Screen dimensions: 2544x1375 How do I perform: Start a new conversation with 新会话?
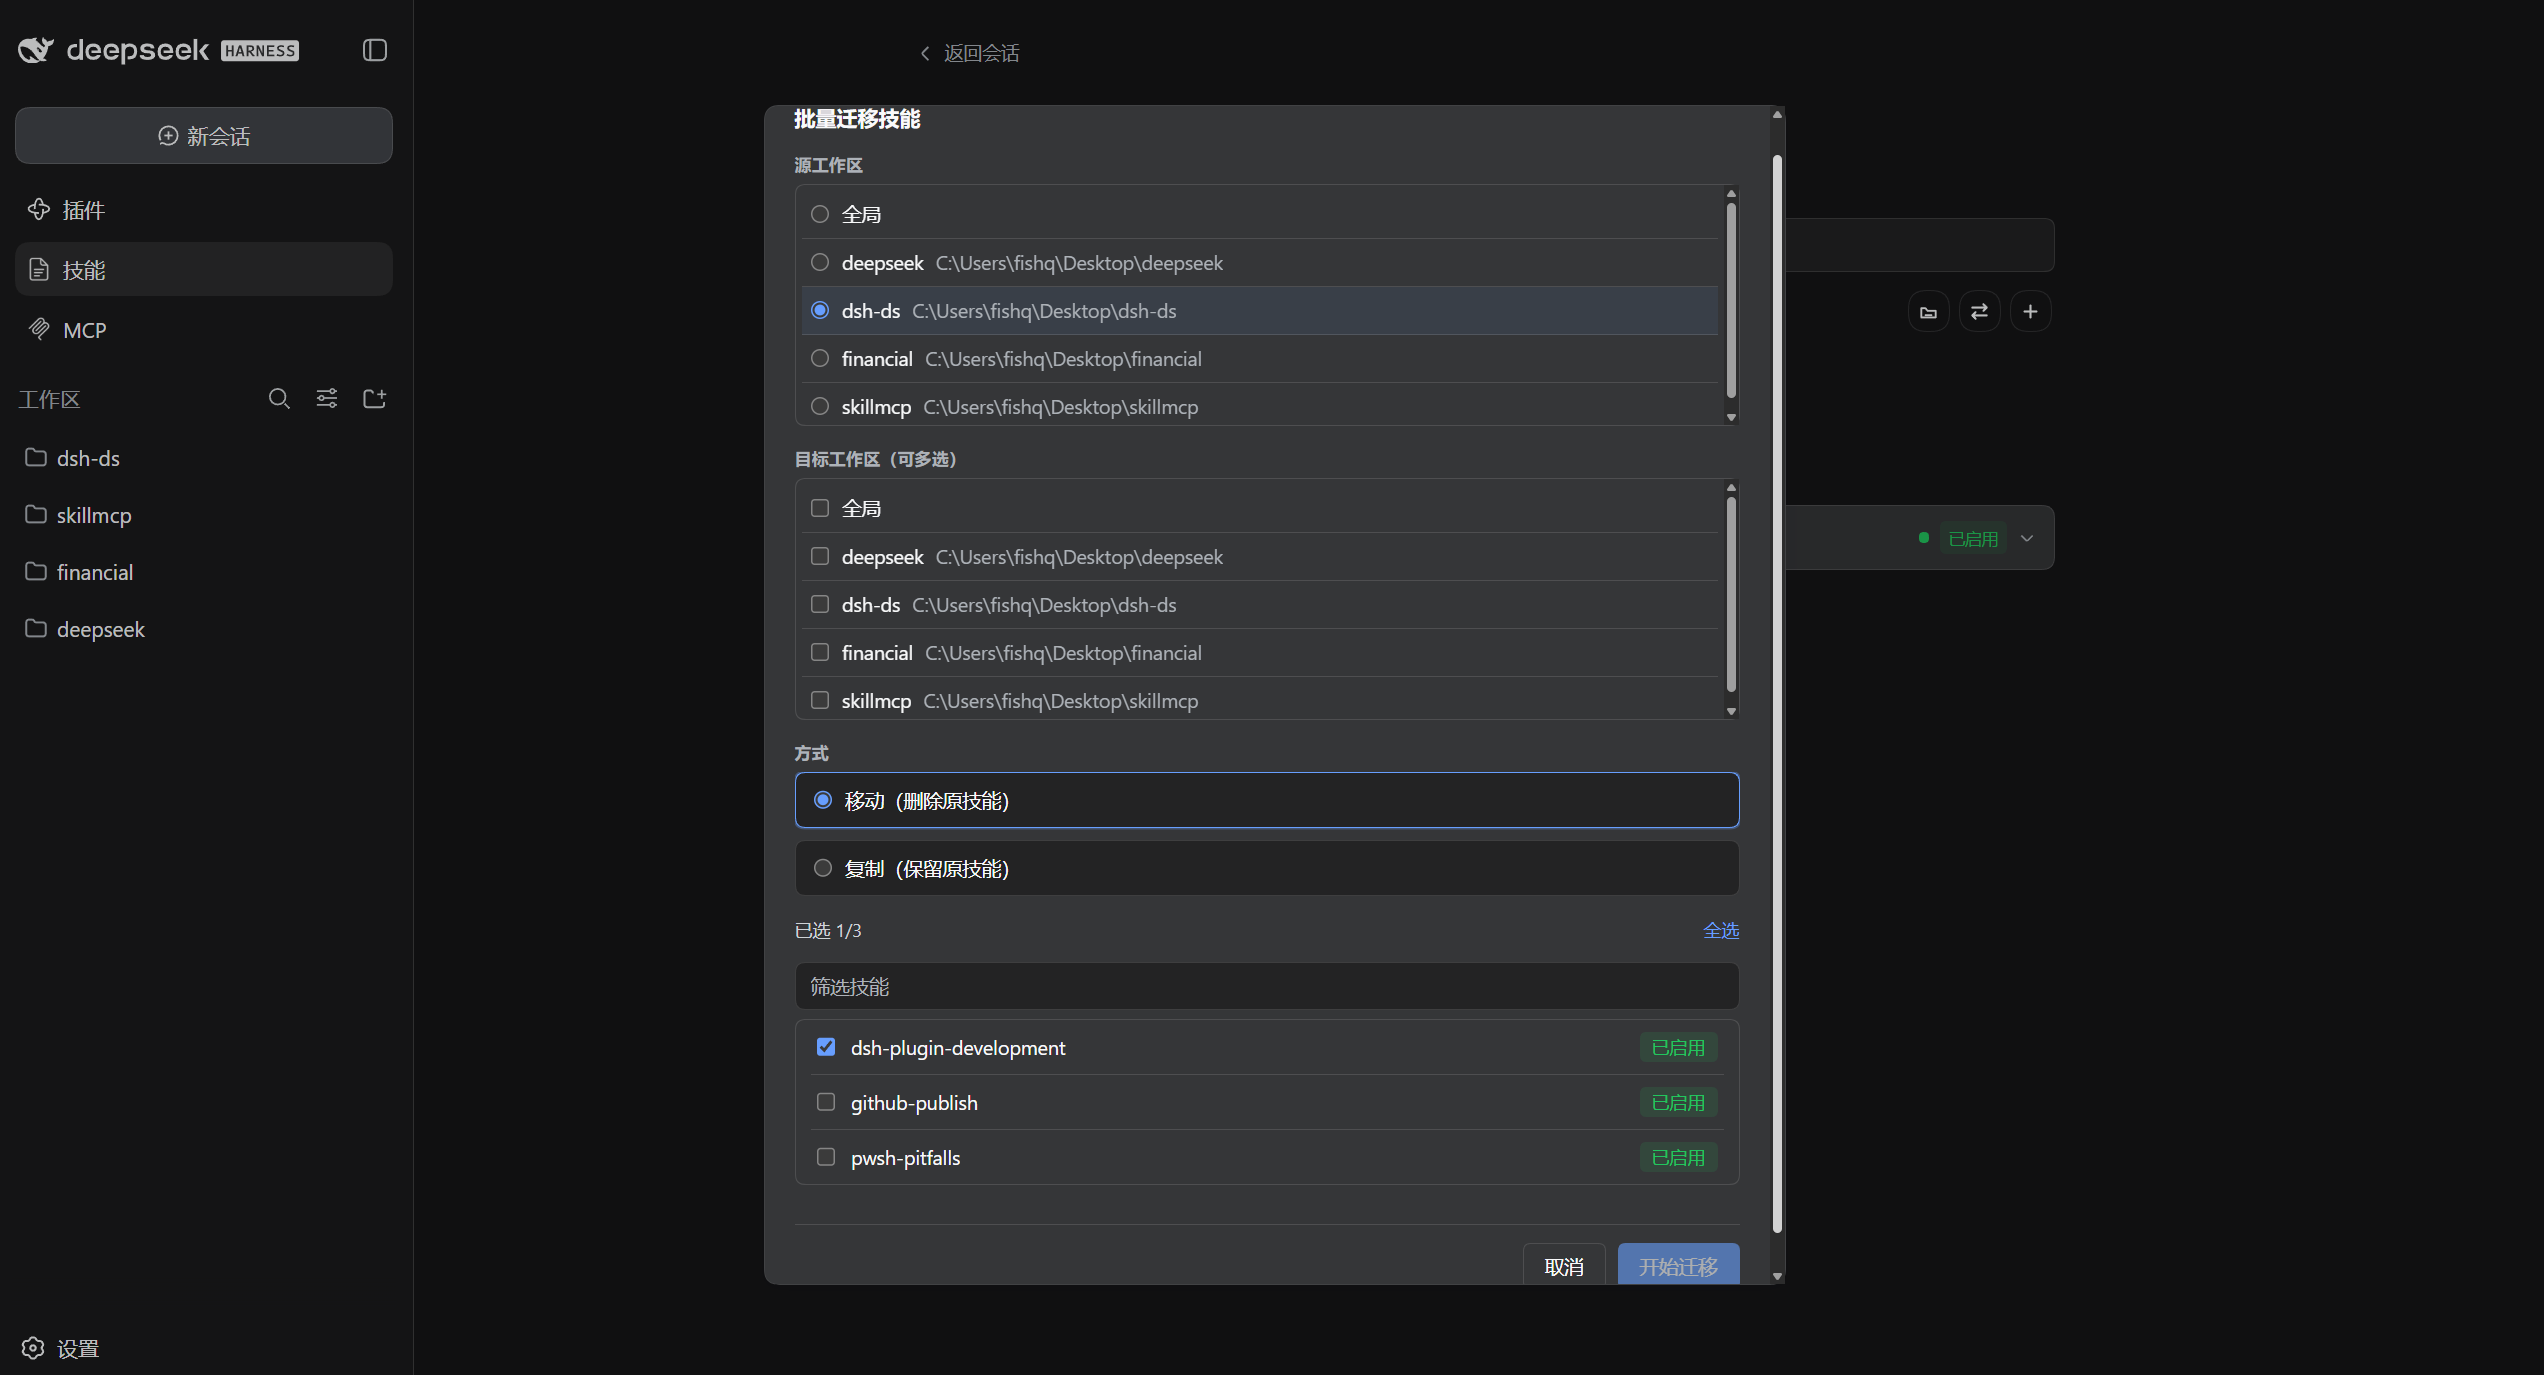204,136
